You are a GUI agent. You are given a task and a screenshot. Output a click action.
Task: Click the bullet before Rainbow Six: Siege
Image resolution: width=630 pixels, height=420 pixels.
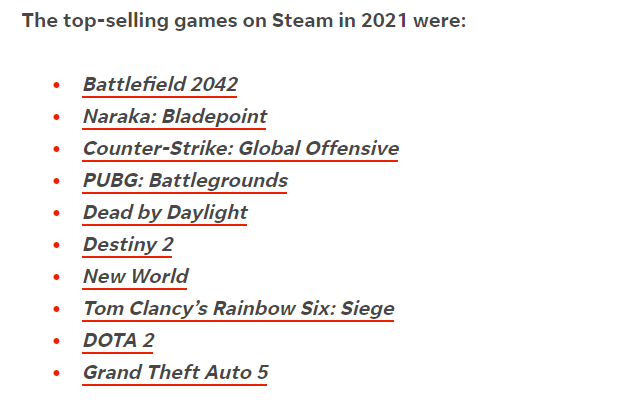[x=57, y=310]
